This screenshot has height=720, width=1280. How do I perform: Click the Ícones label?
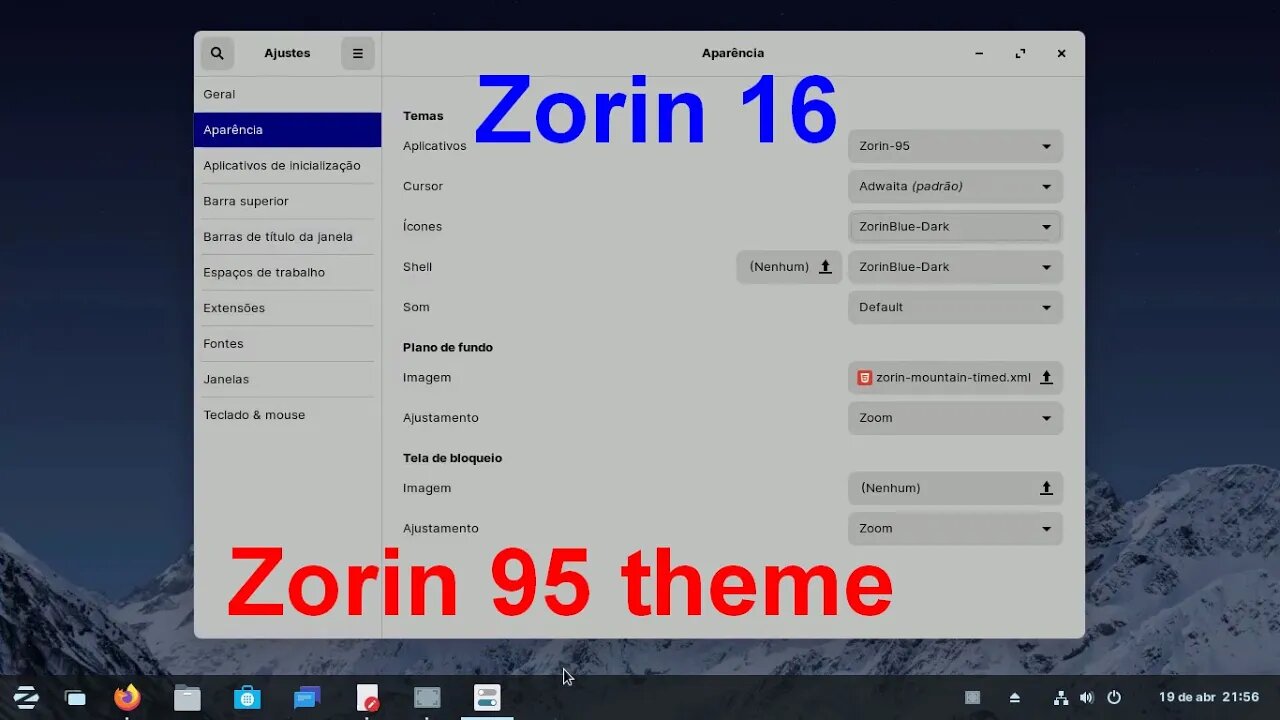pyautogui.click(x=422, y=226)
